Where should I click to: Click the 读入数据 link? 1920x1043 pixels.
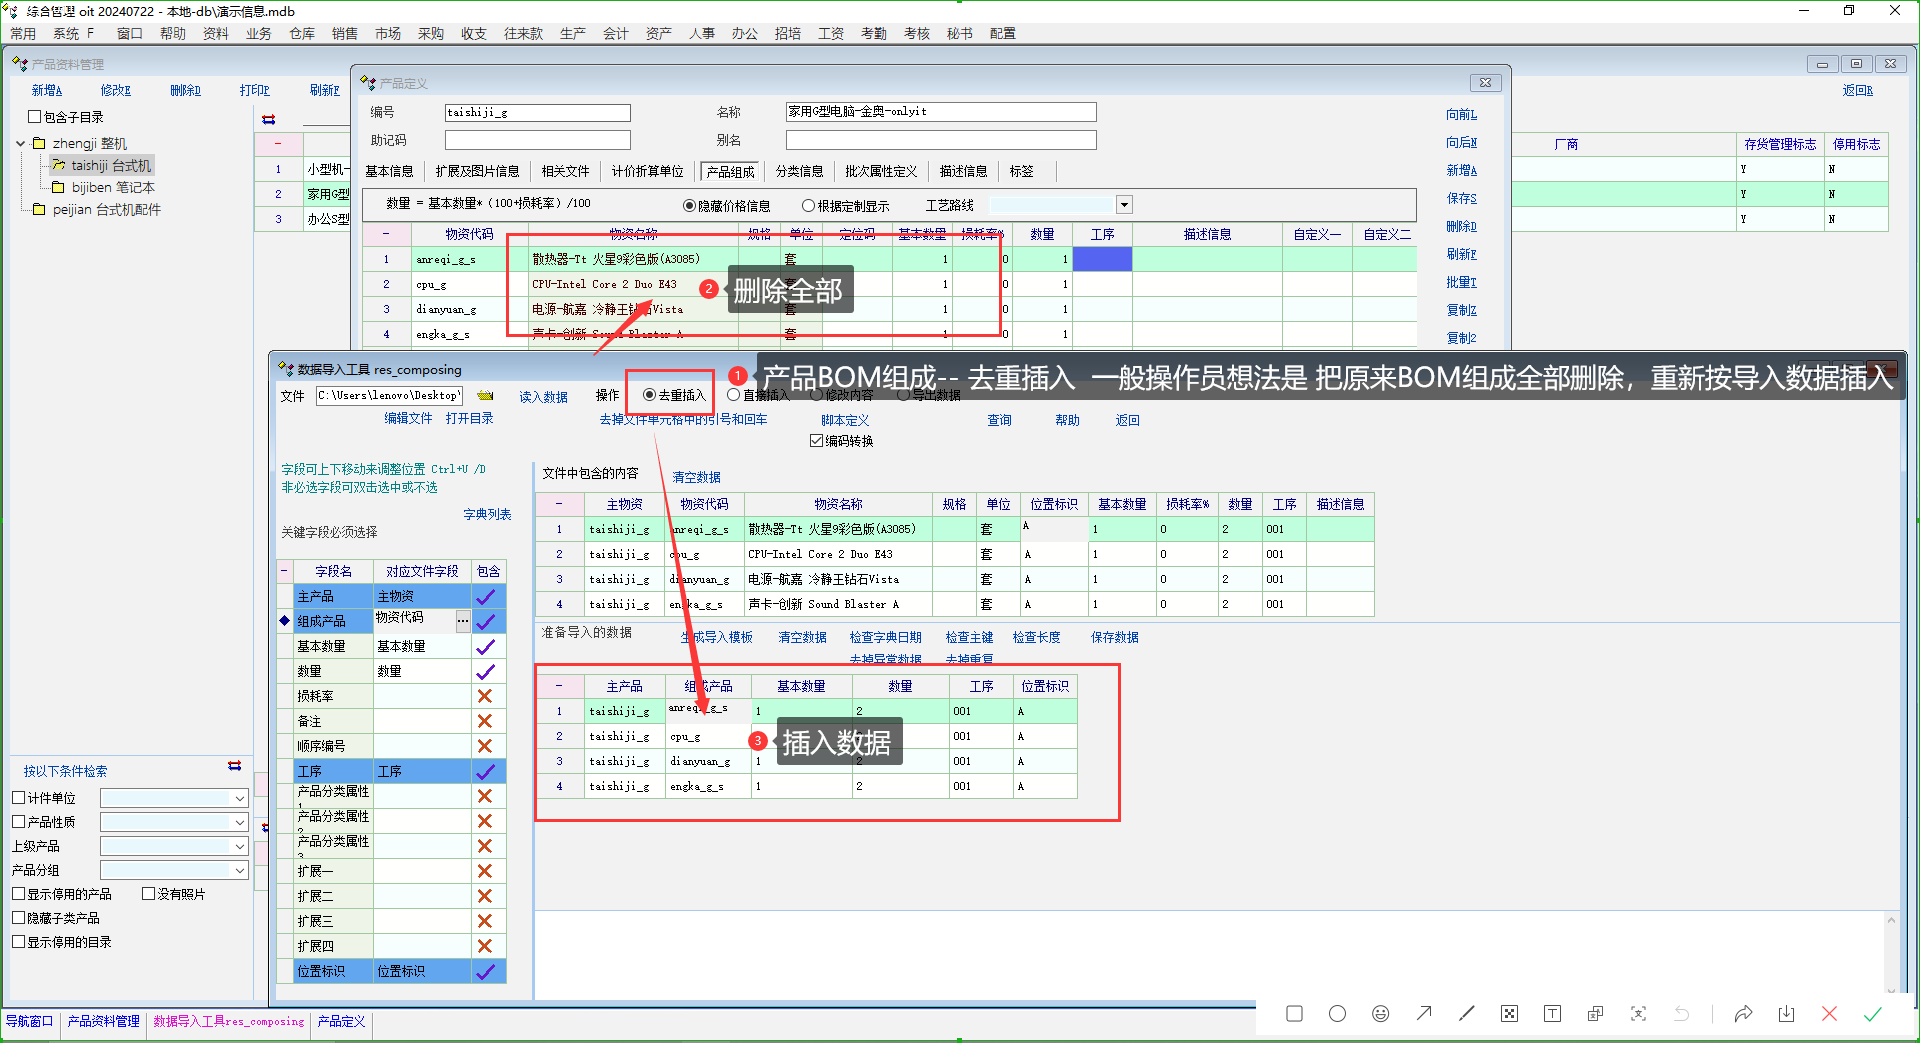pos(543,397)
